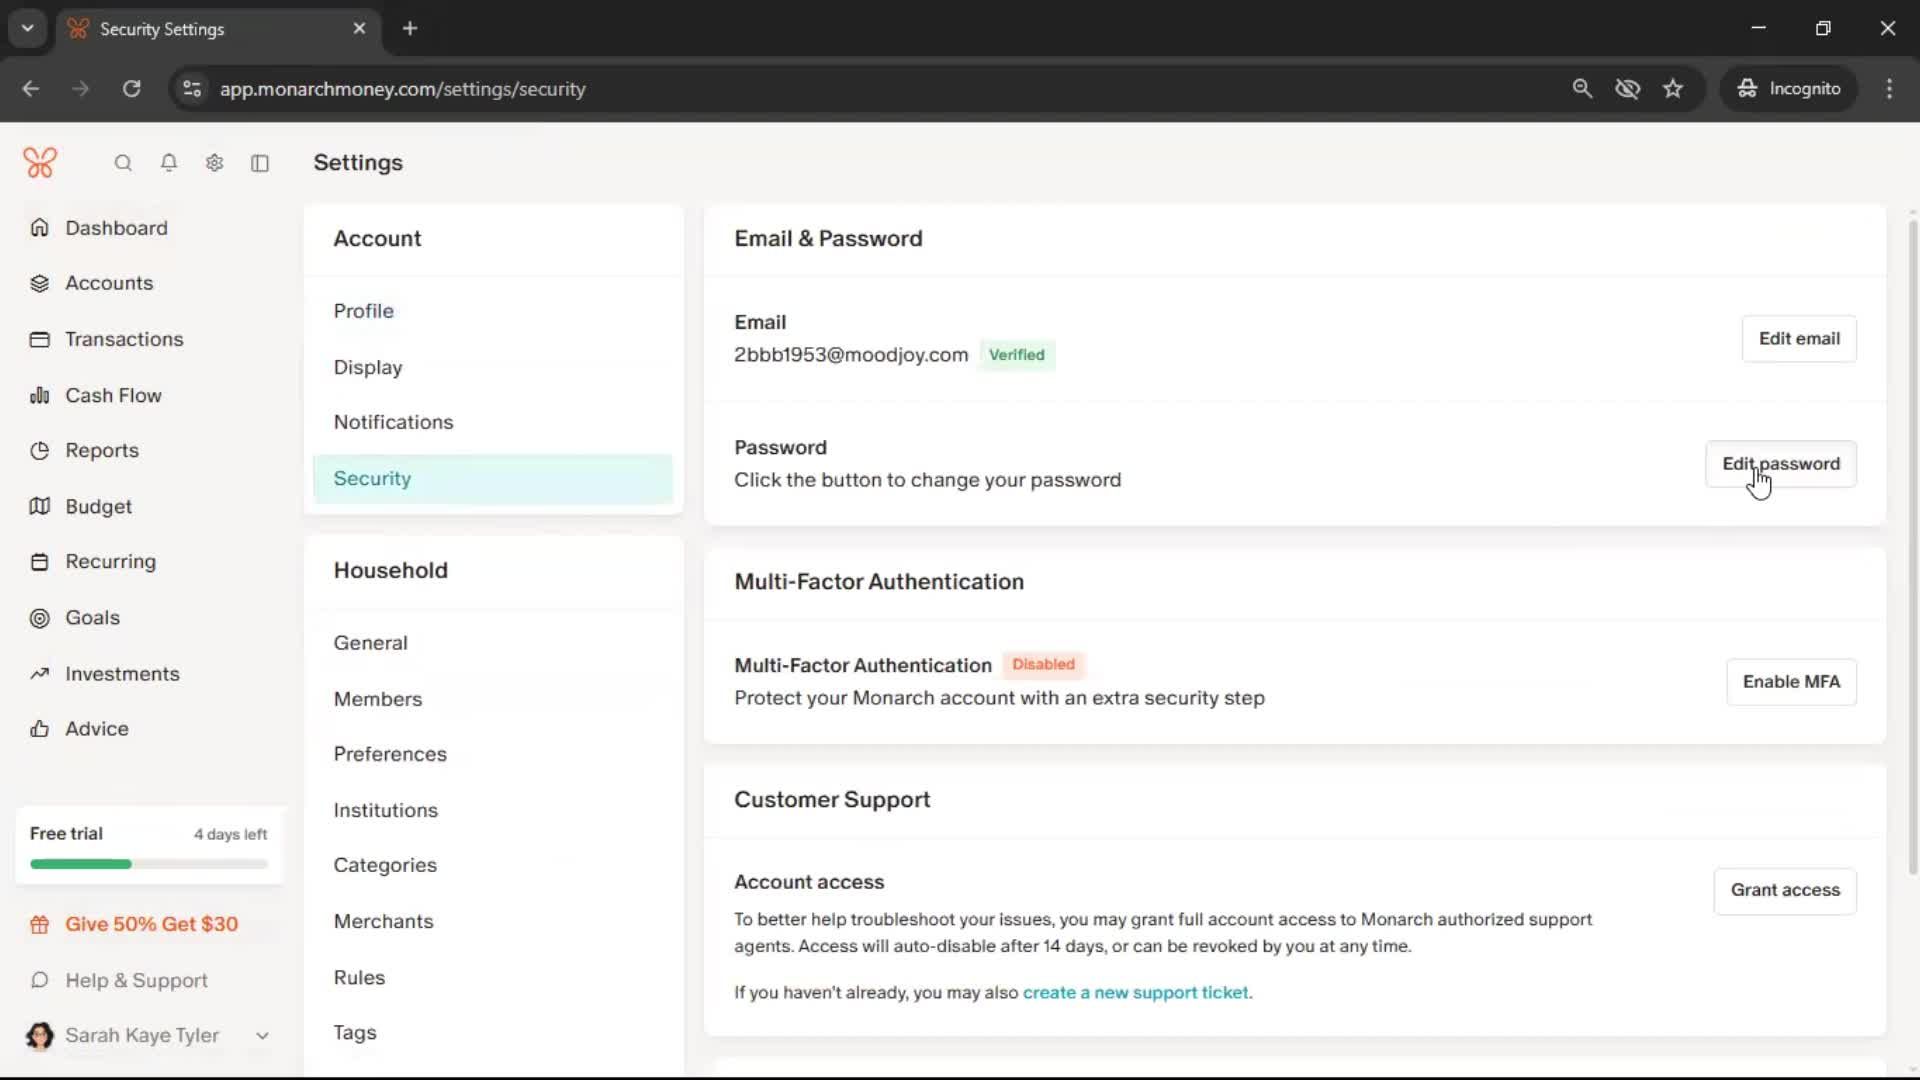1920x1080 pixels.
Task: Go to Goals page
Action: click(92, 618)
